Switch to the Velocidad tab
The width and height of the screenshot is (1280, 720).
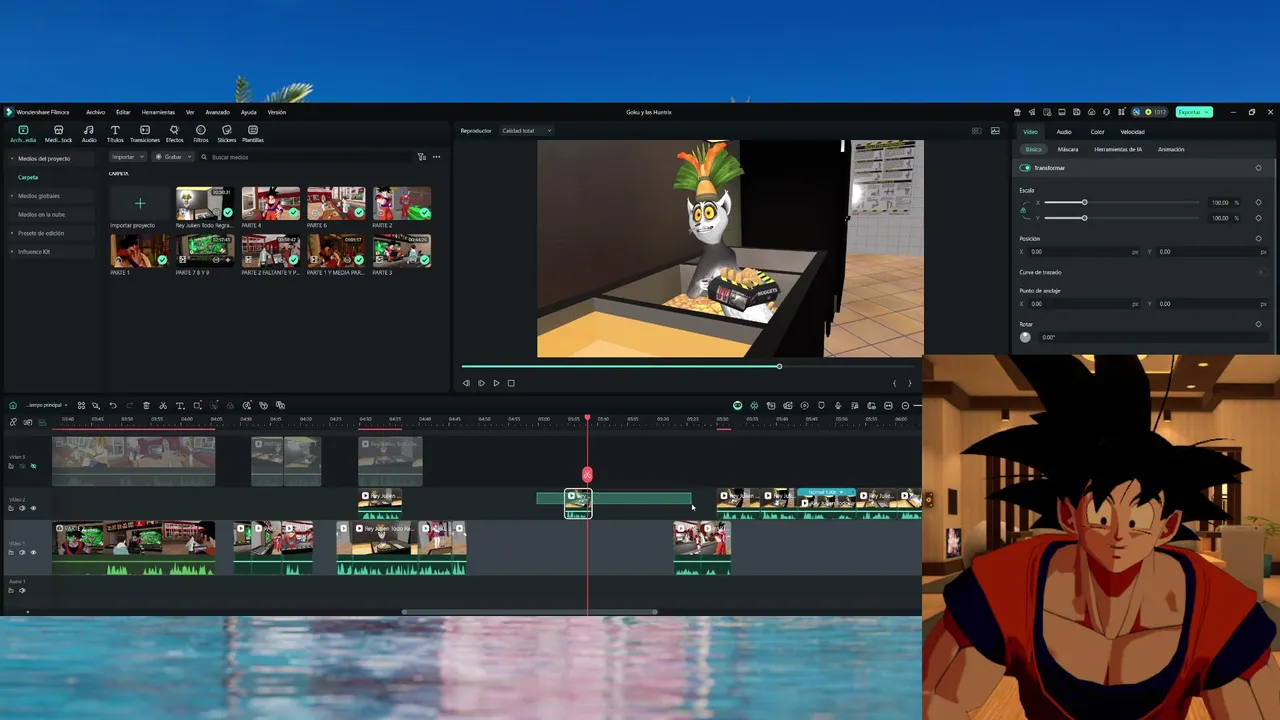point(1132,132)
